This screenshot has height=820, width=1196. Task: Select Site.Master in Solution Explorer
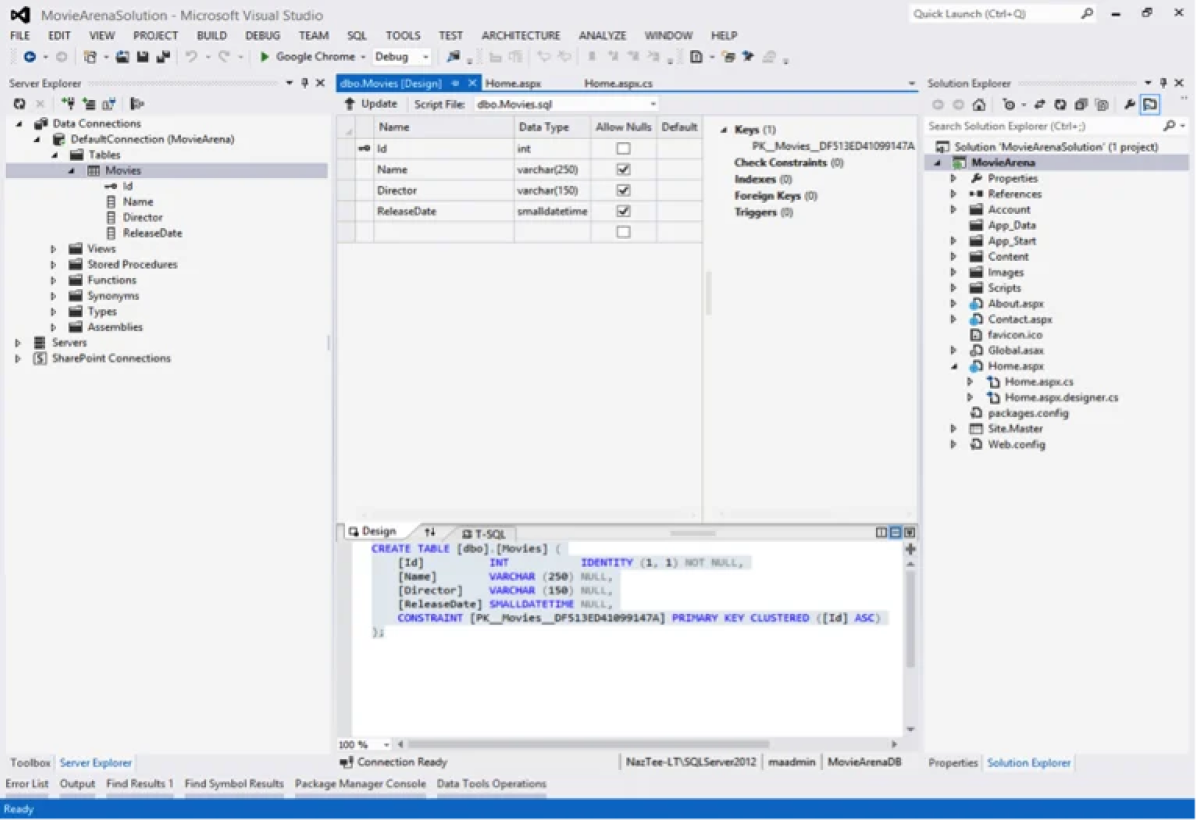(1014, 429)
